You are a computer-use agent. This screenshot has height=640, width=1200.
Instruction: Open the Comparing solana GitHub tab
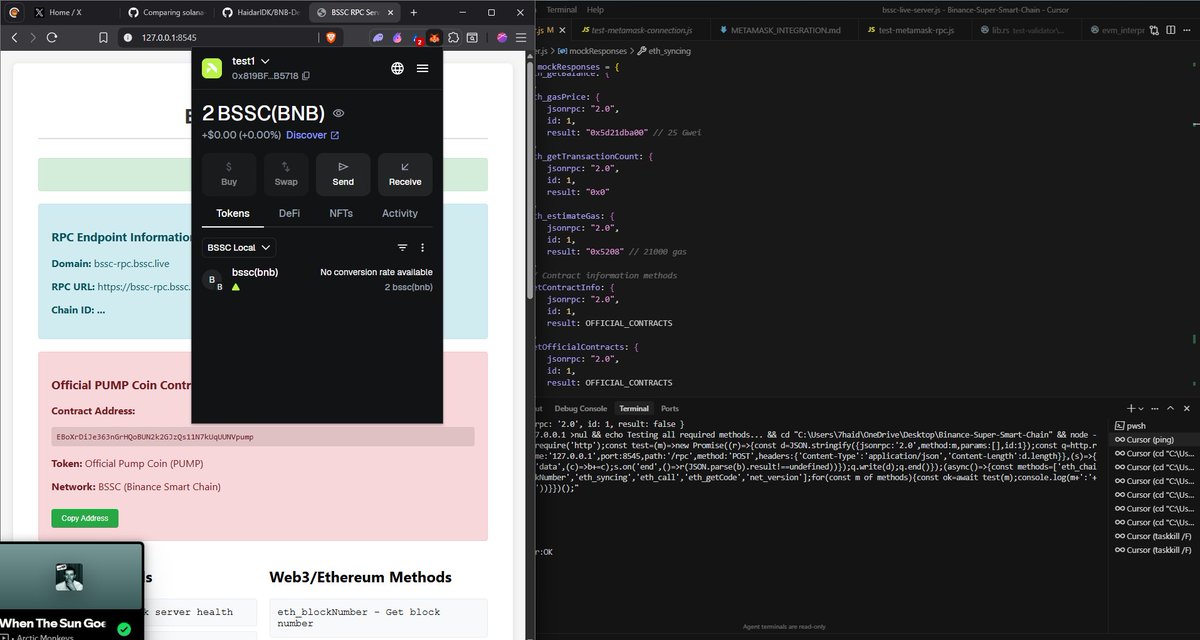[166, 12]
